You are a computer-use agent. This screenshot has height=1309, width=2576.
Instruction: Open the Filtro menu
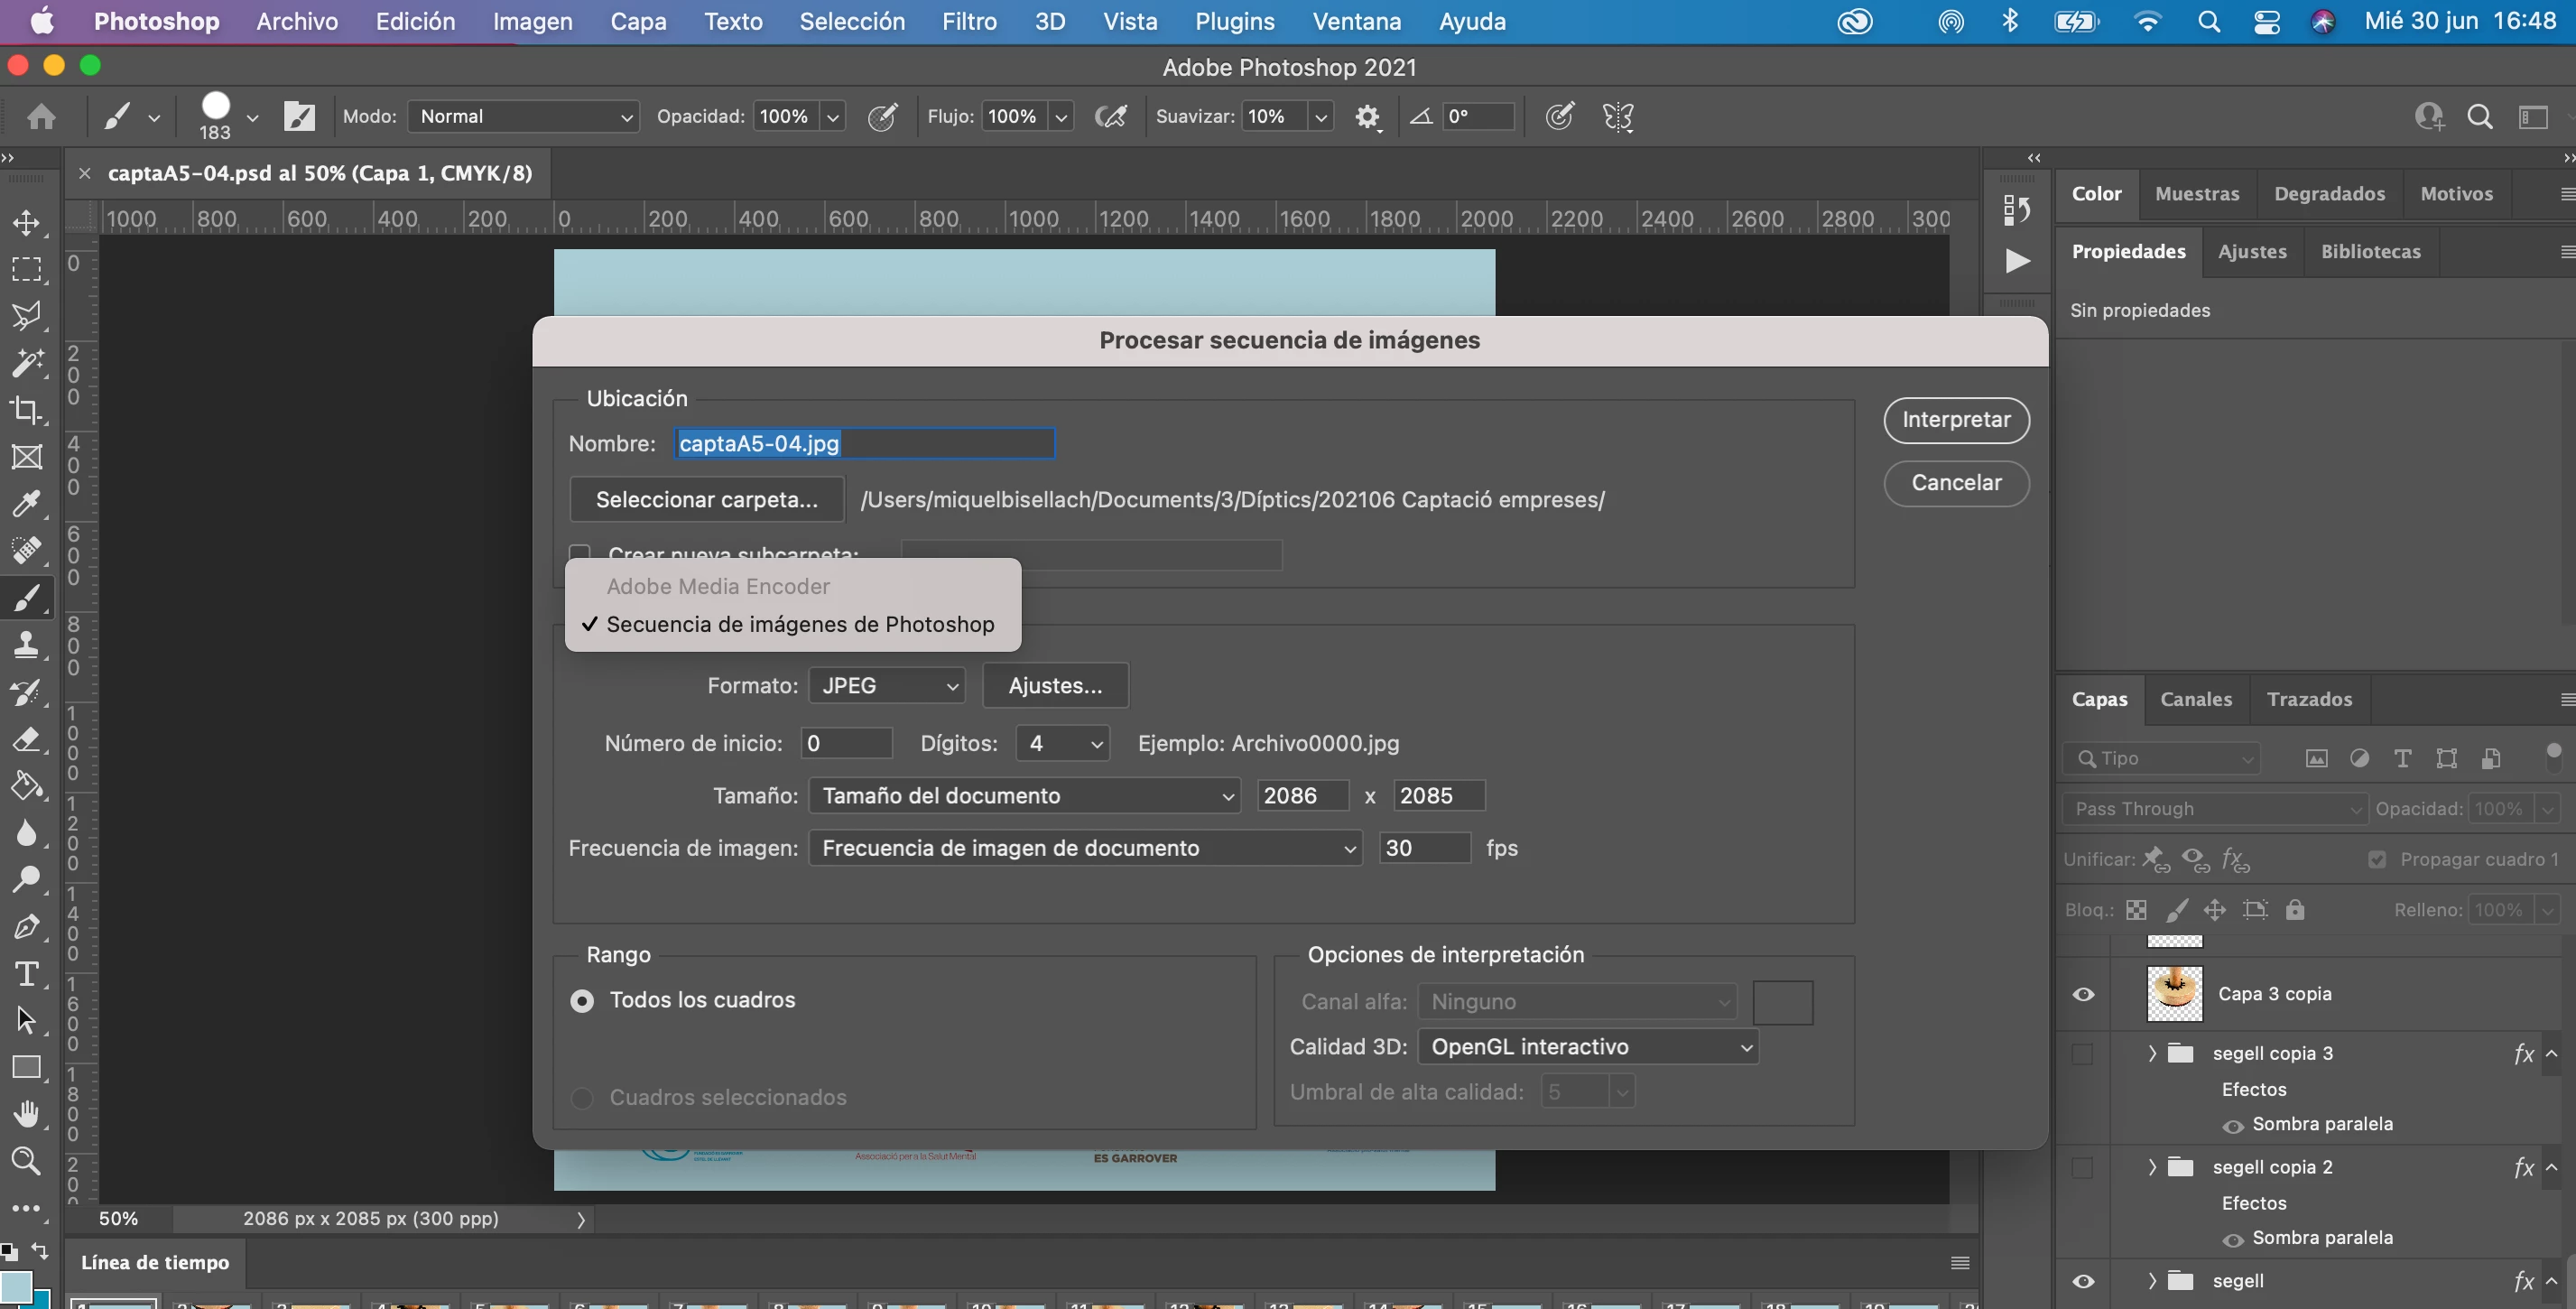pyautogui.click(x=968, y=22)
